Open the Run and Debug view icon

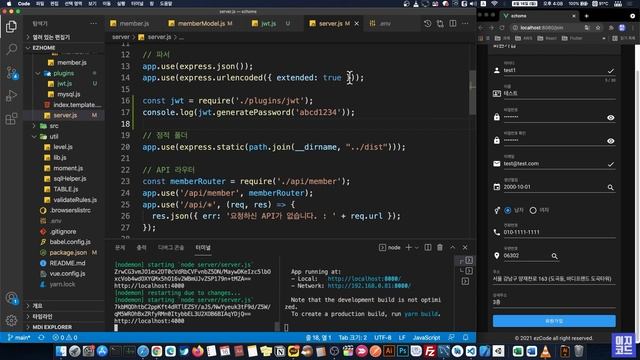point(11,96)
